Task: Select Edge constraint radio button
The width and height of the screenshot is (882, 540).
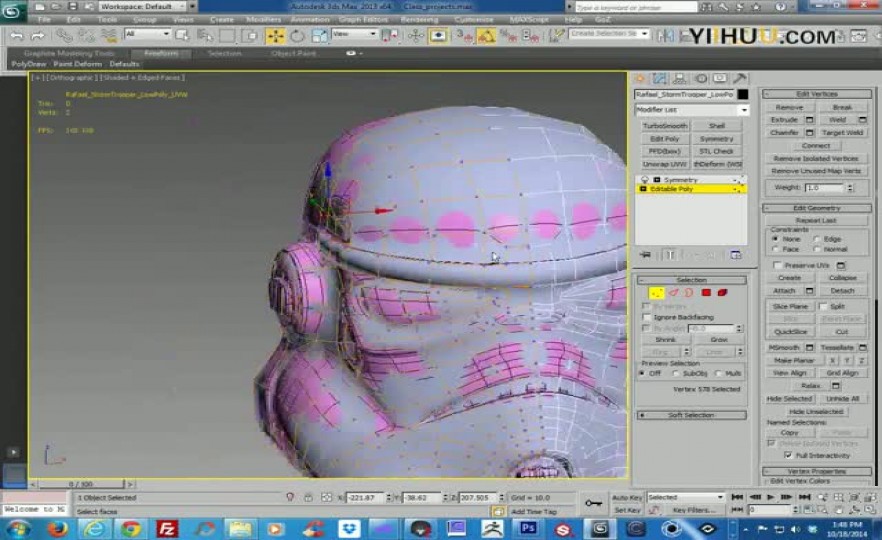Action: pos(817,239)
